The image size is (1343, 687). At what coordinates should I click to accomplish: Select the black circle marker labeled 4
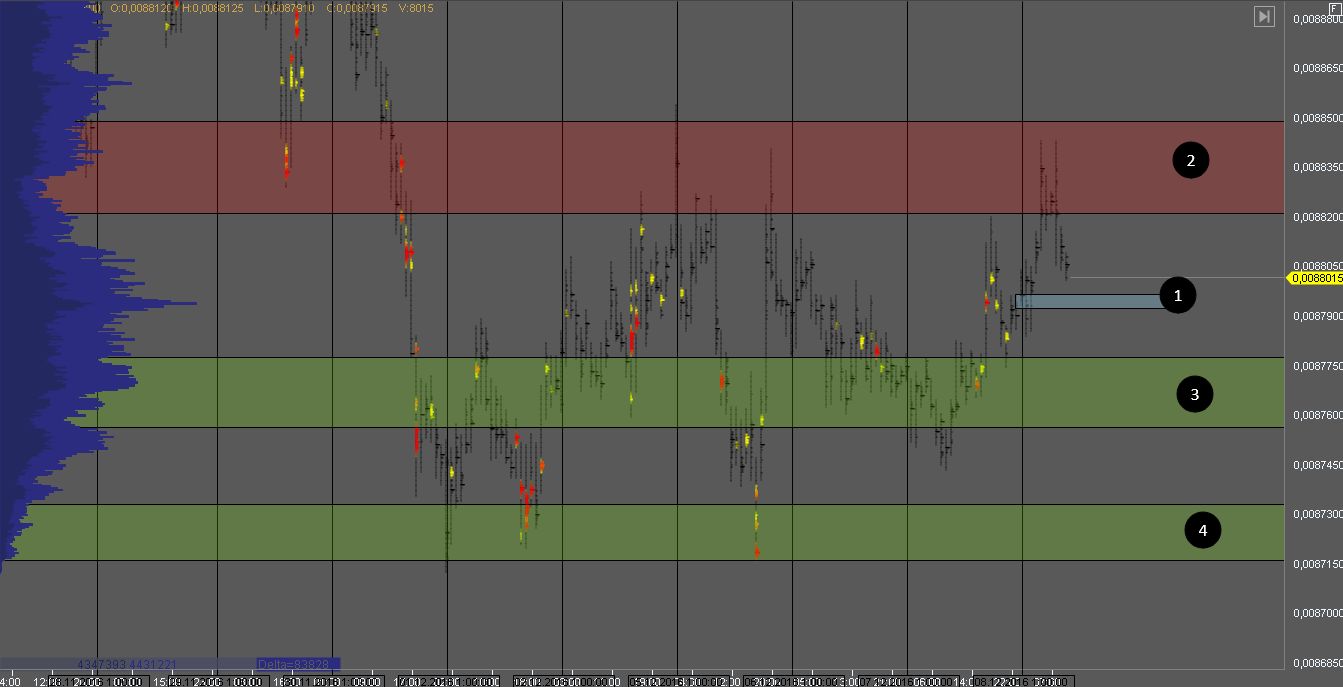pyautogui.click(x=1202, y=530)
